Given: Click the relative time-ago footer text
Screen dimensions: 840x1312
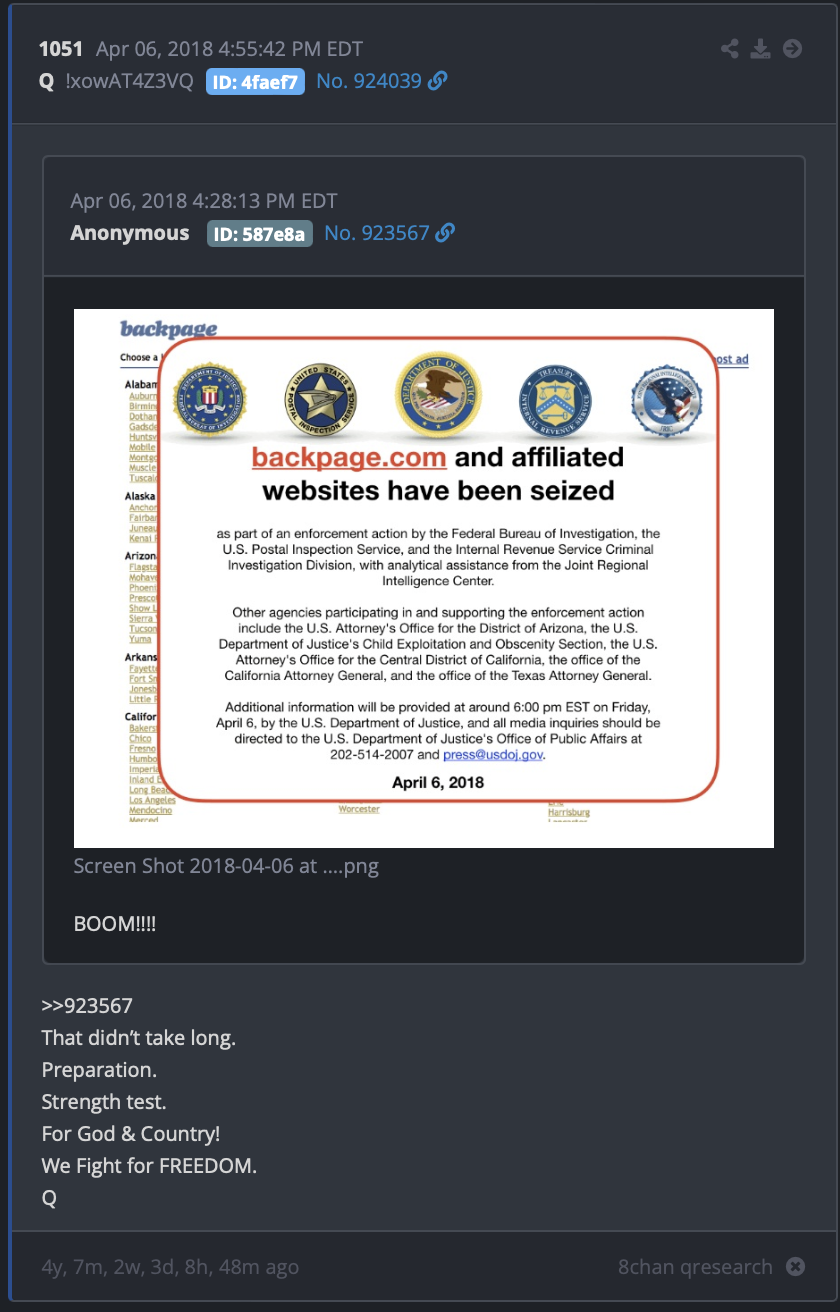Looking at the screenshot, I should 170,1267.
